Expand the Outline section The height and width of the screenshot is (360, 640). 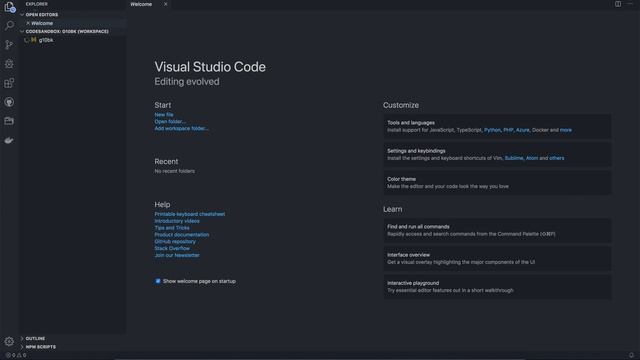(x=22, y=338)
